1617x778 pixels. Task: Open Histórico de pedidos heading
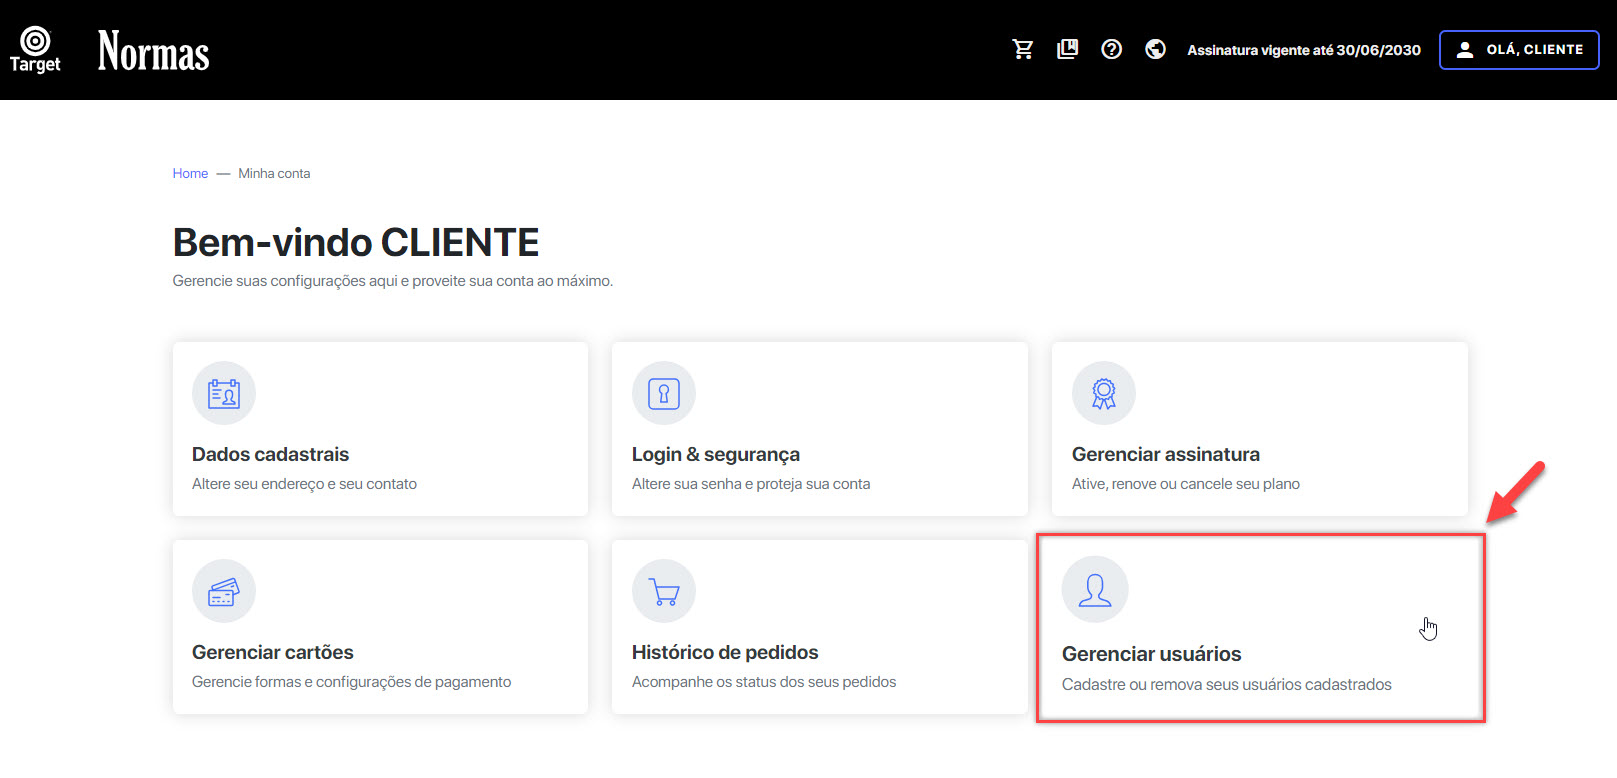click(725, 652)
